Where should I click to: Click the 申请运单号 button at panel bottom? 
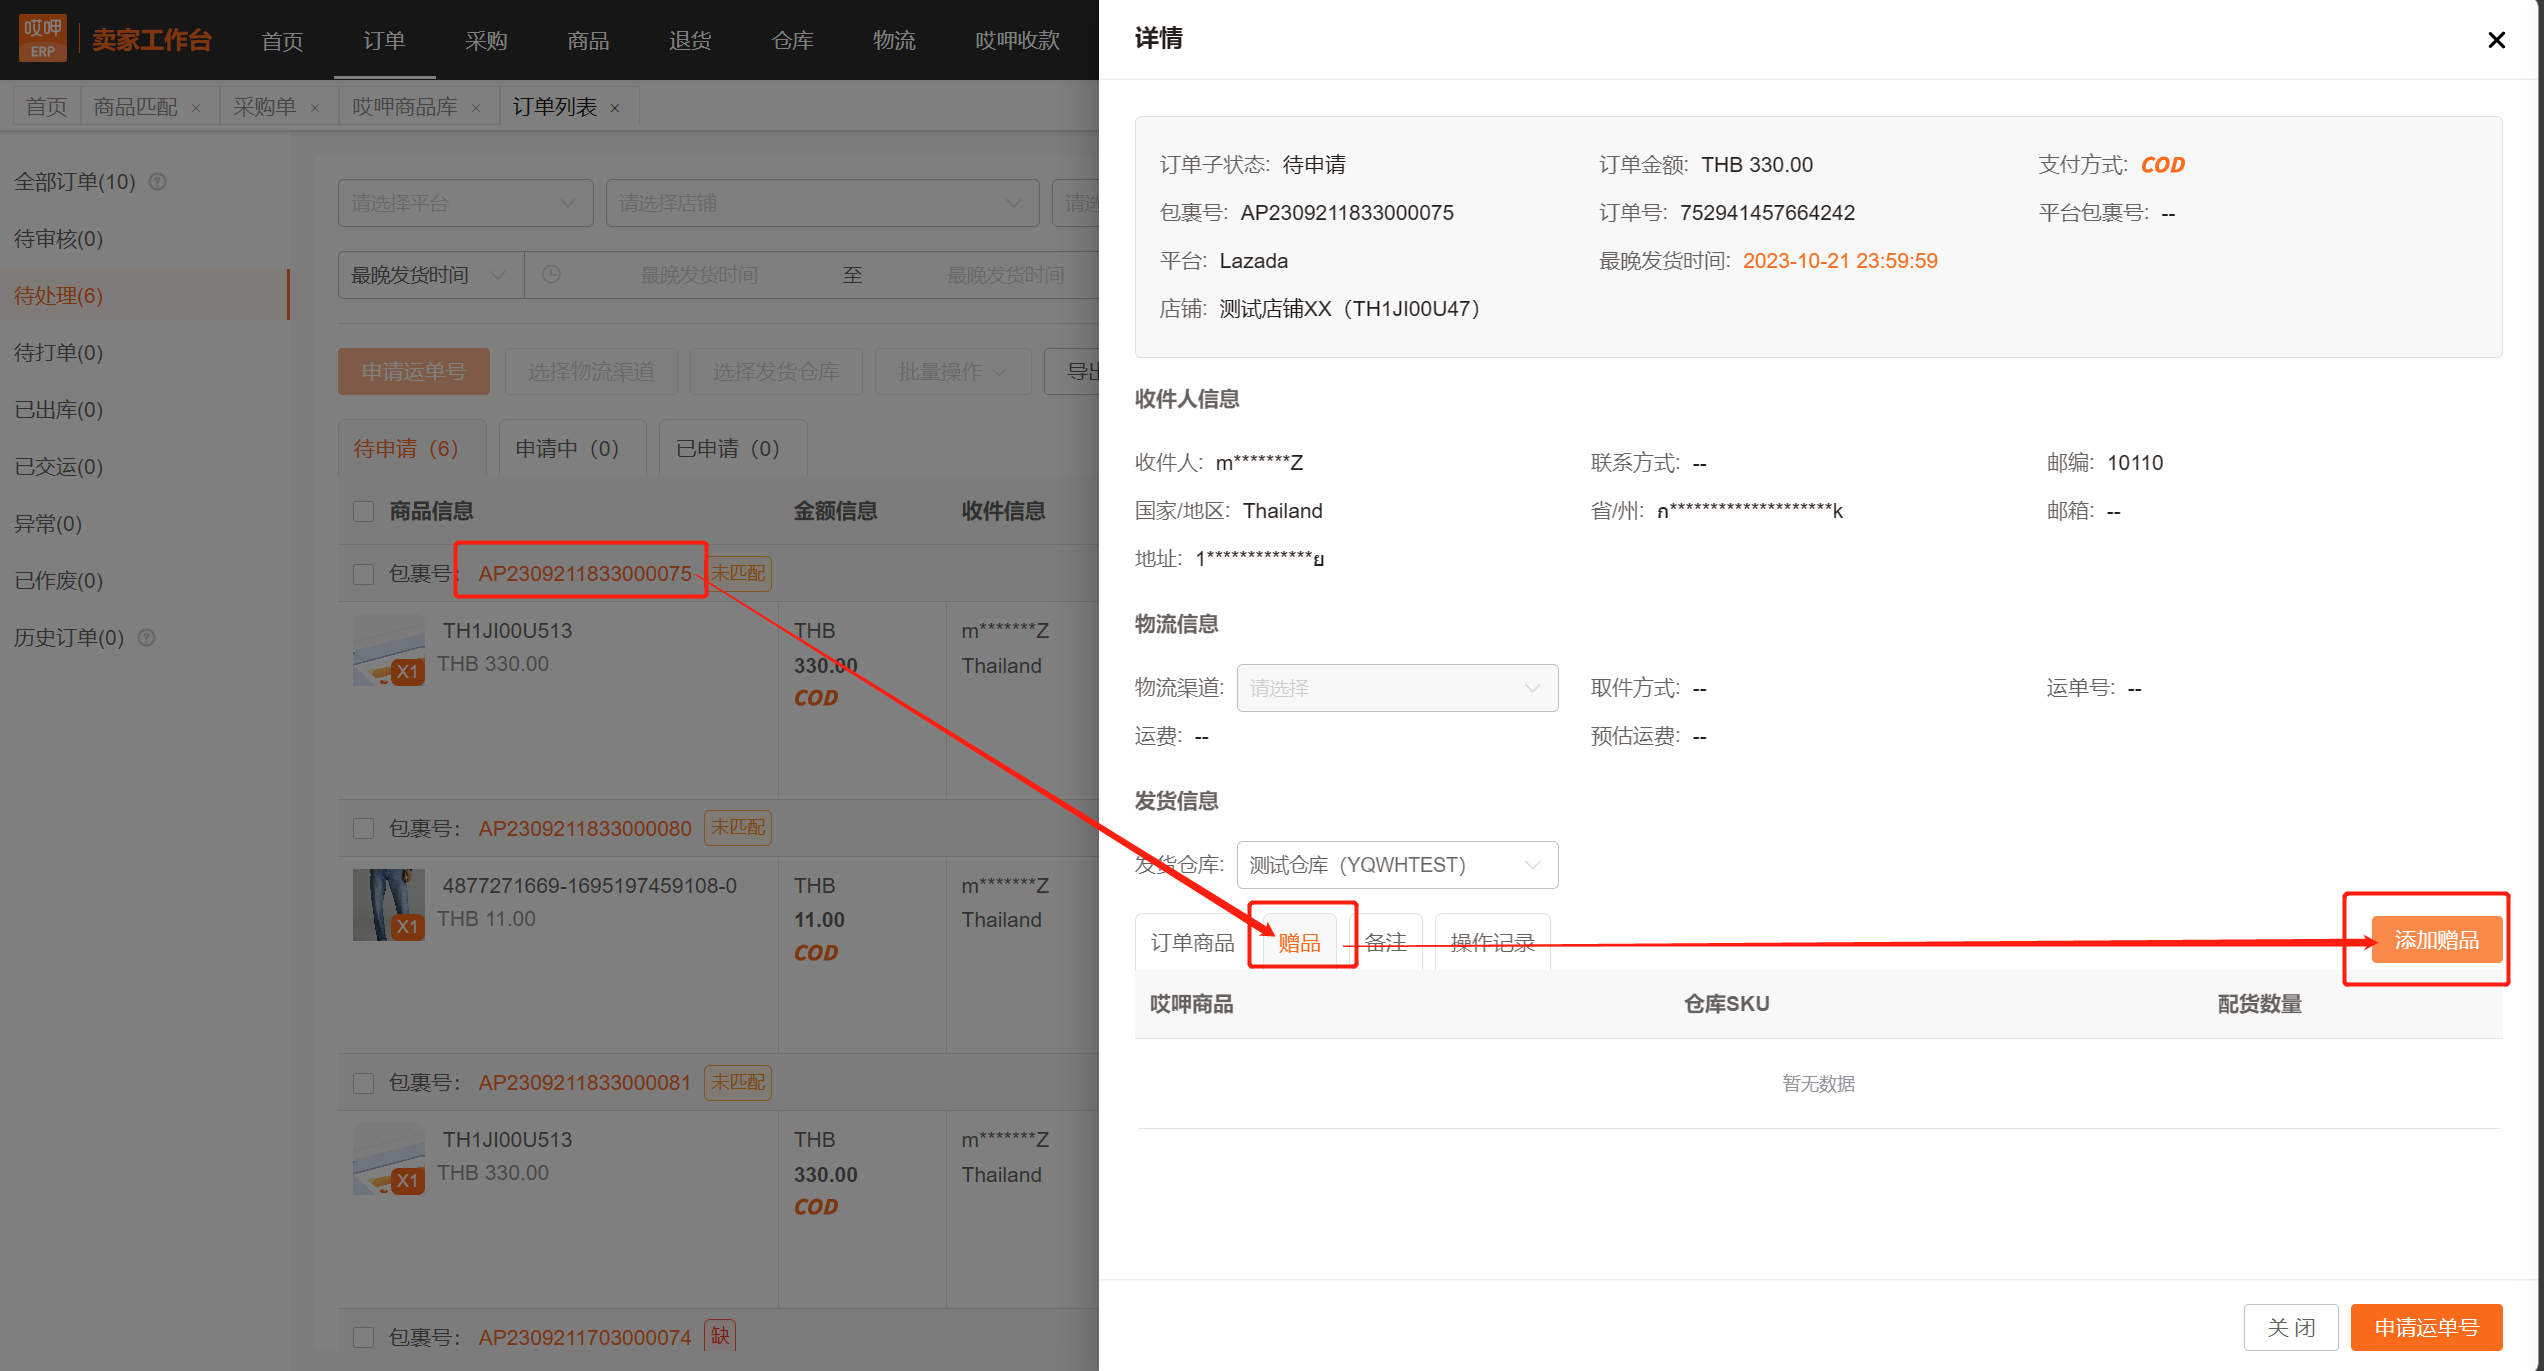[2426, 1328]
